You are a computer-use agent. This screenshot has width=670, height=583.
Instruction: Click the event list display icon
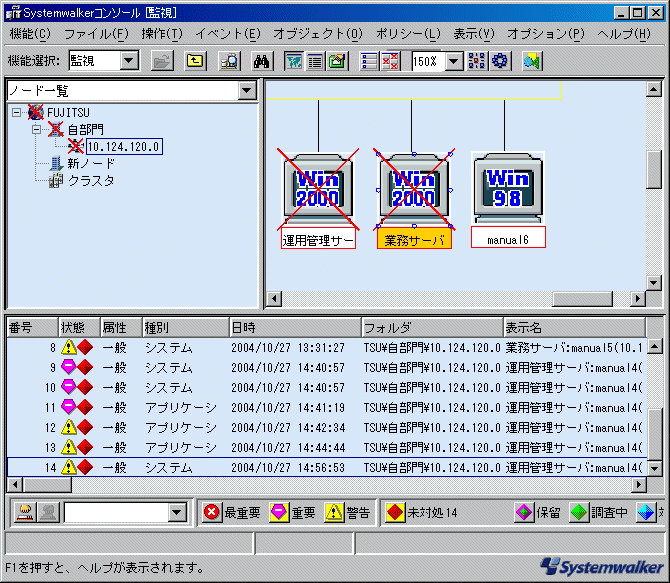click(369, 61)
